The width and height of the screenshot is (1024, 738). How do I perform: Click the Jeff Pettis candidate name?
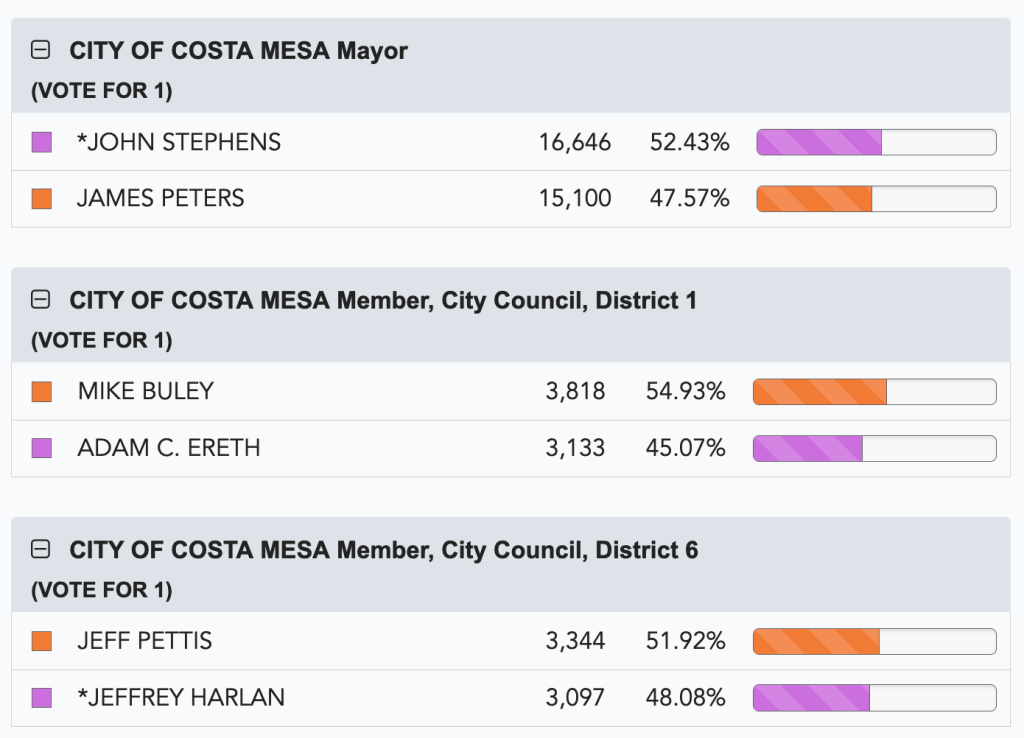[x=145, y=641]
